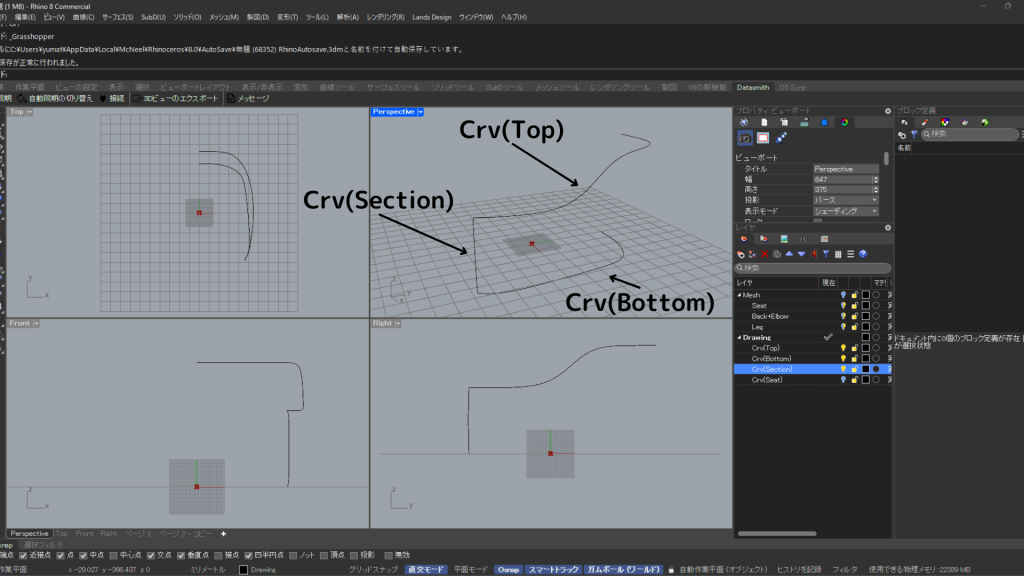Click the Crv(Bottom) layer color swatch

tap(865, 359)
